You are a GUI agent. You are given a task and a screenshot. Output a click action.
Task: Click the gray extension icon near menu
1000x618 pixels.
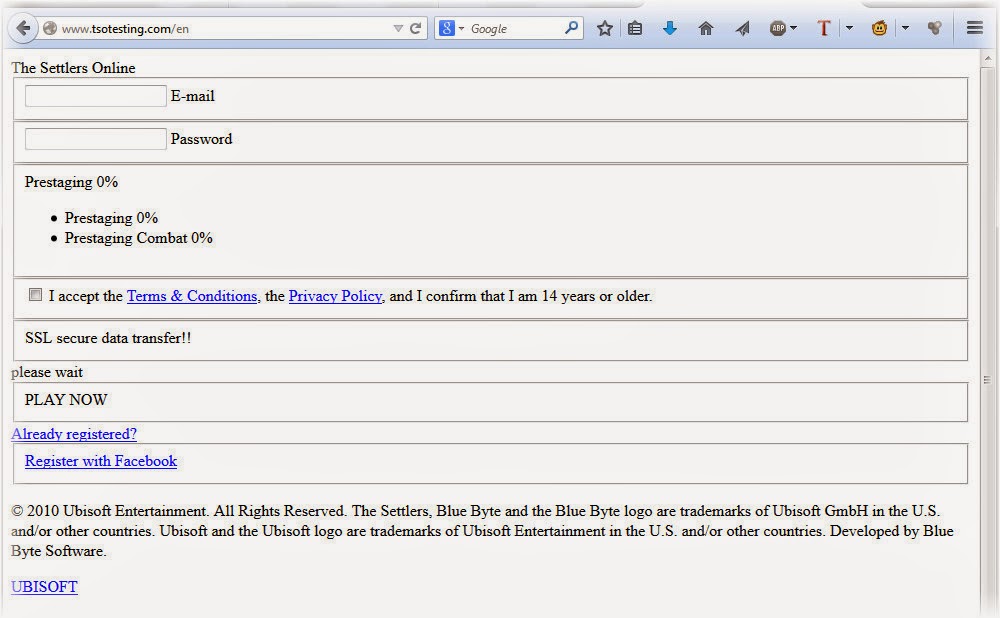coord(934,28)
